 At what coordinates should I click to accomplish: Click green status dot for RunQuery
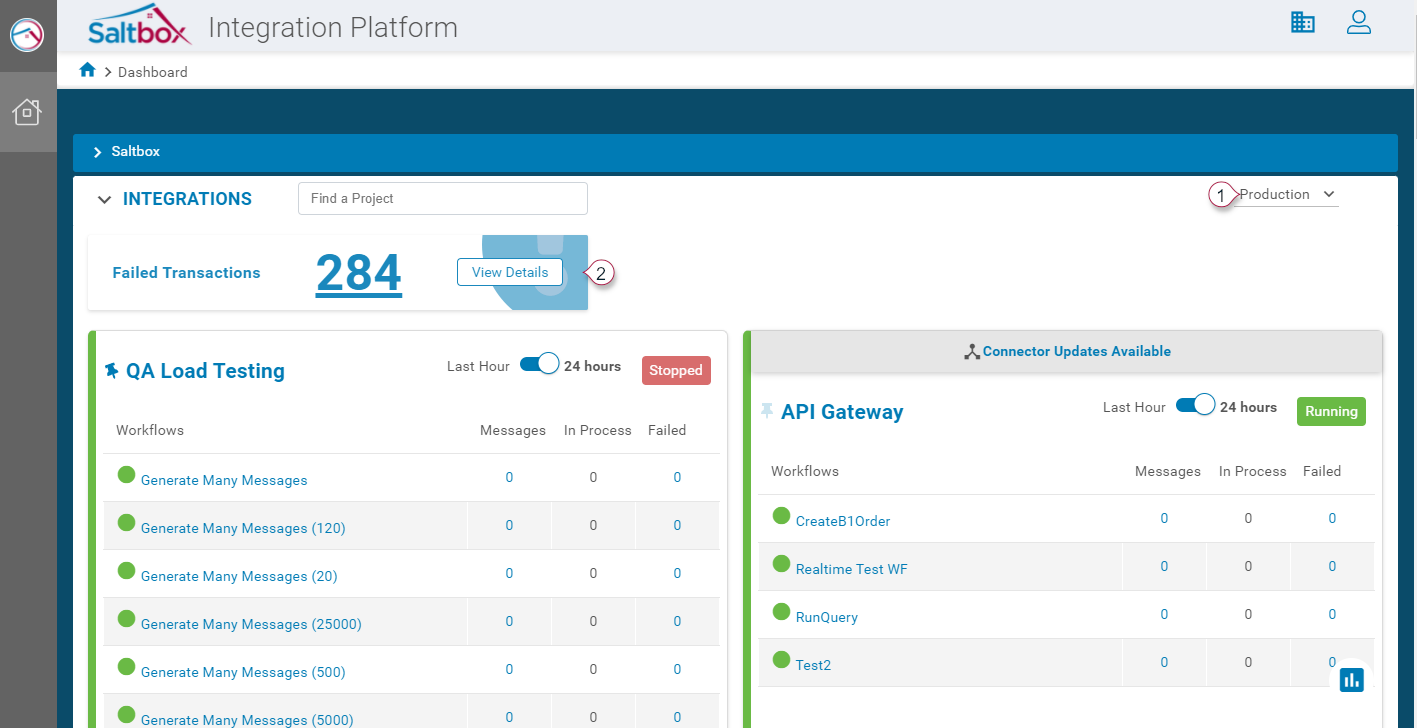781,611
